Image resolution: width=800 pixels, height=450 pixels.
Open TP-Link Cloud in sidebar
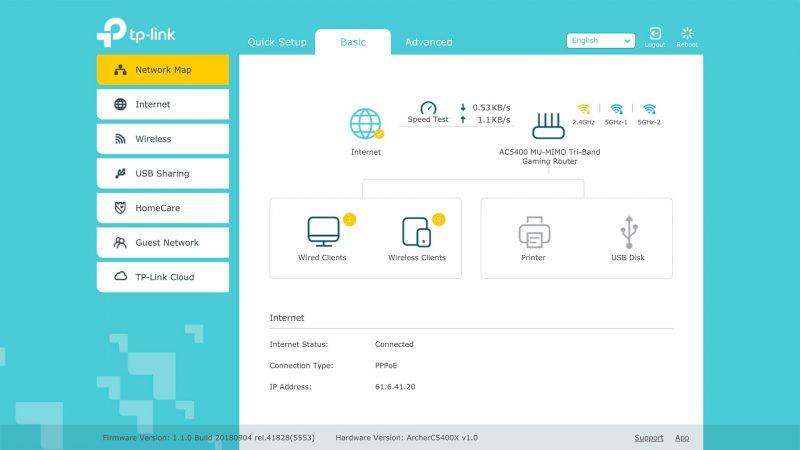pyautogui.click(x=163, y=277)
